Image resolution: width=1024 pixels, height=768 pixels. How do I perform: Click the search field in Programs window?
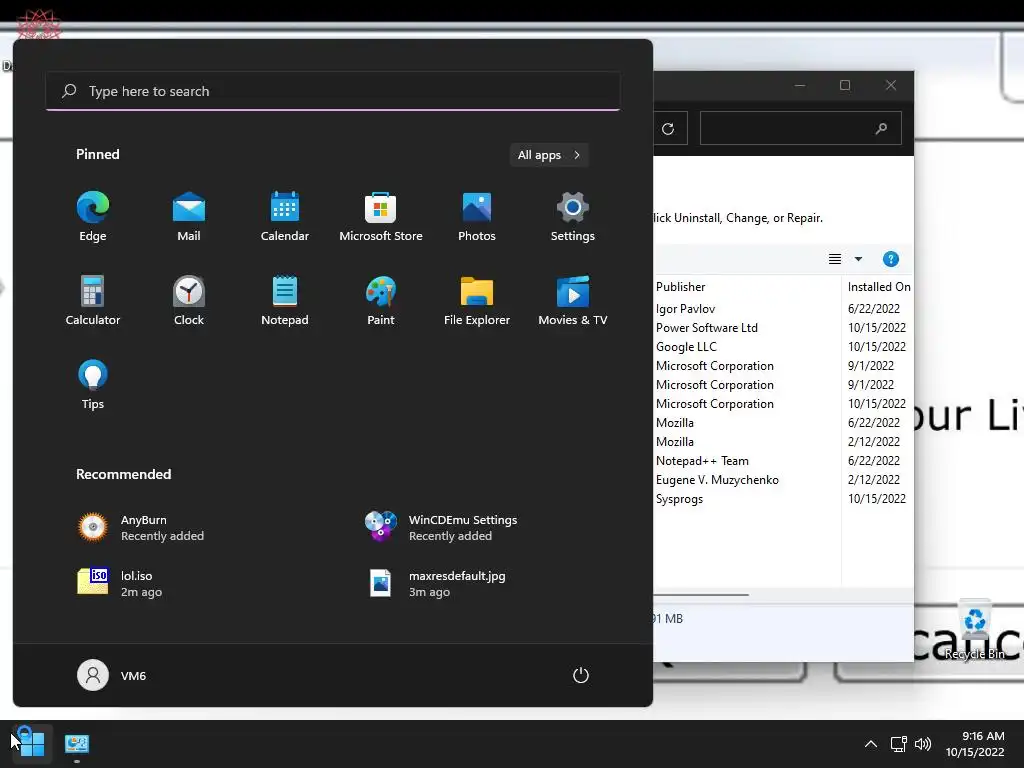[801, 128]
